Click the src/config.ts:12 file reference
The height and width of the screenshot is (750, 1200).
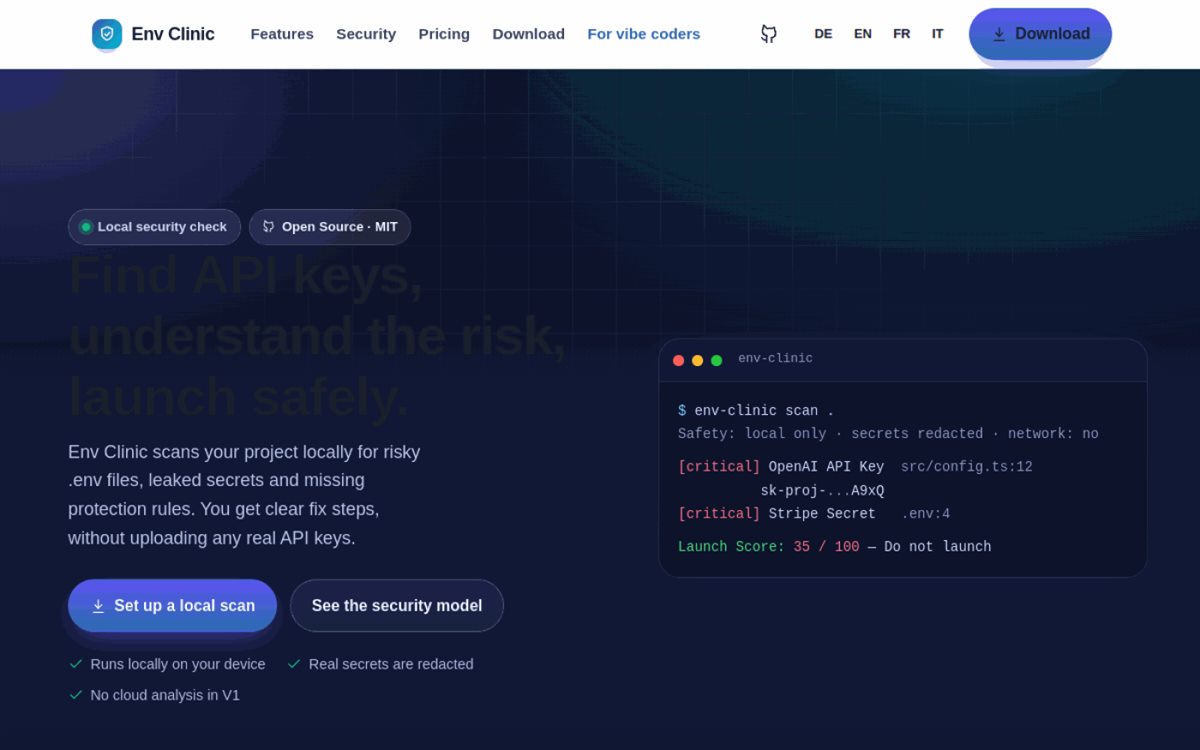967,467
